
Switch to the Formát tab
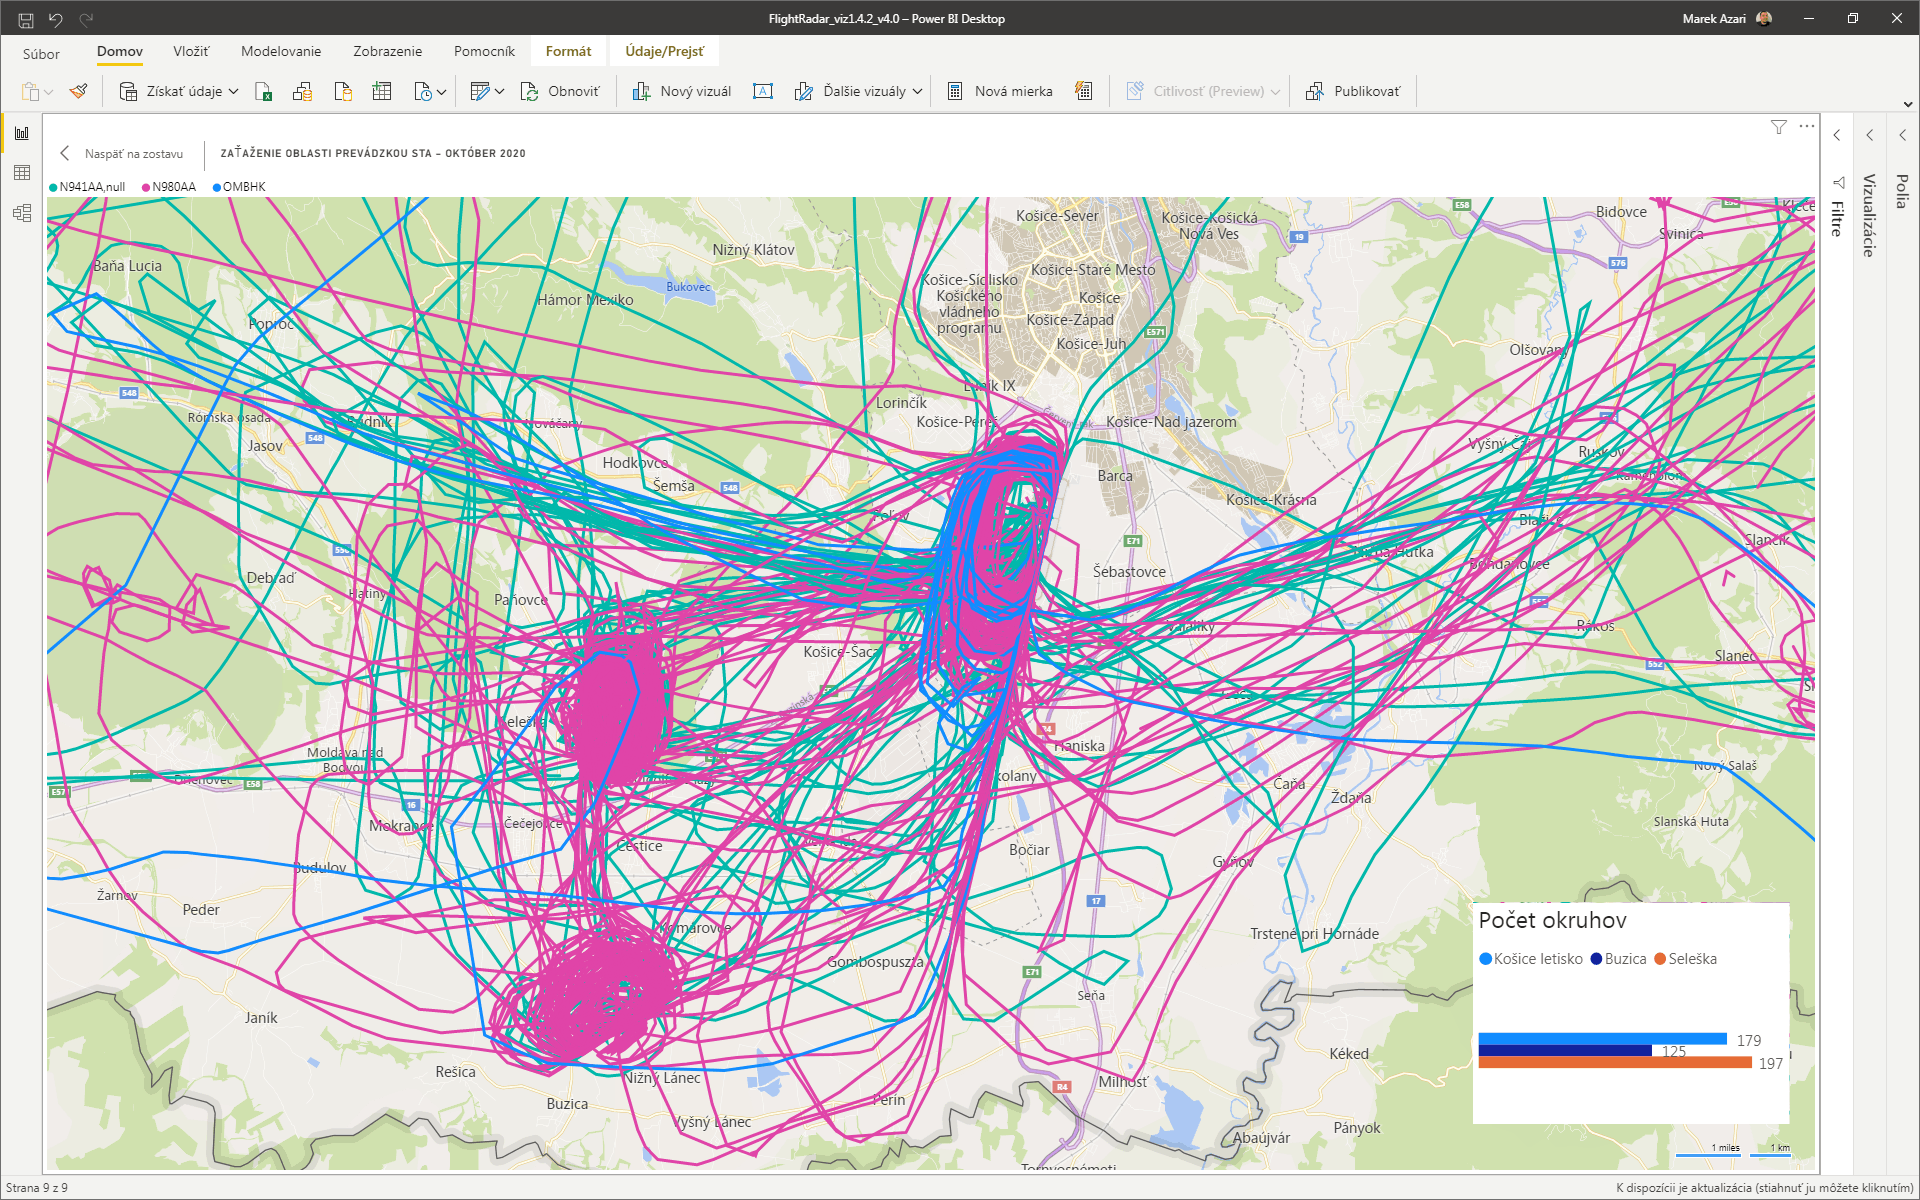(568, 51)
